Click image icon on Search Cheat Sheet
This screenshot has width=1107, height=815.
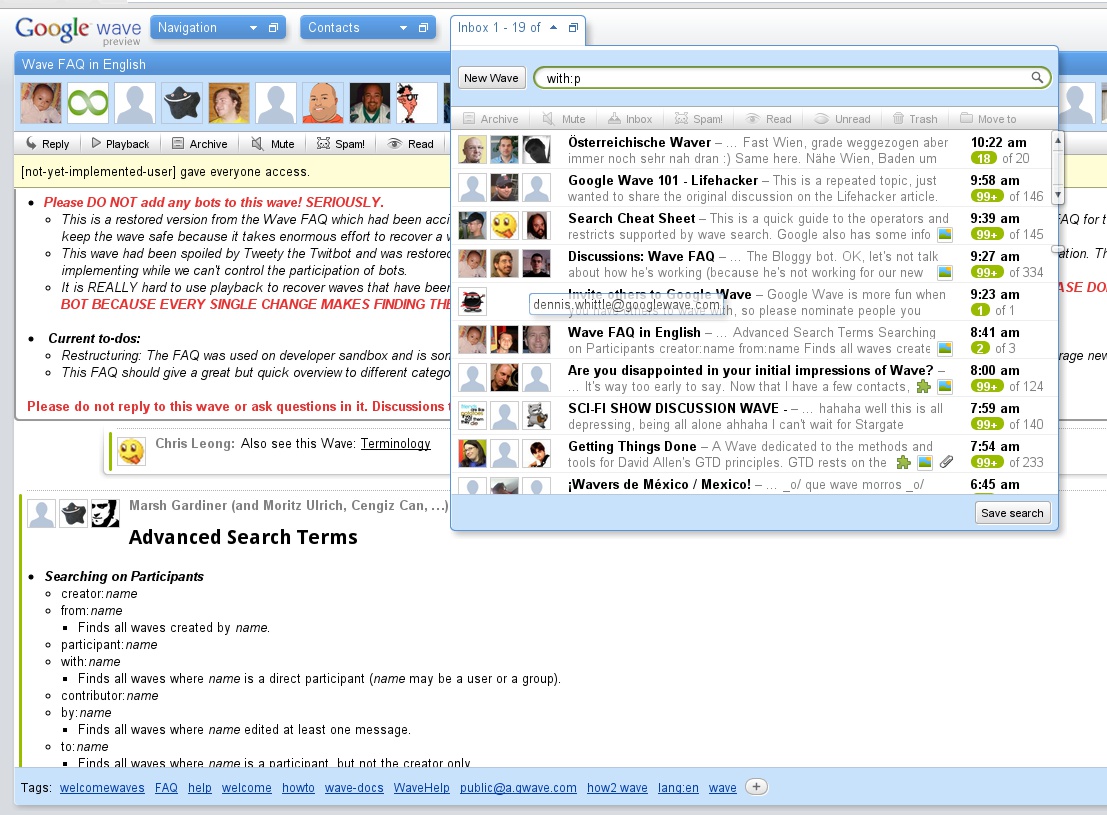point(945,234)
